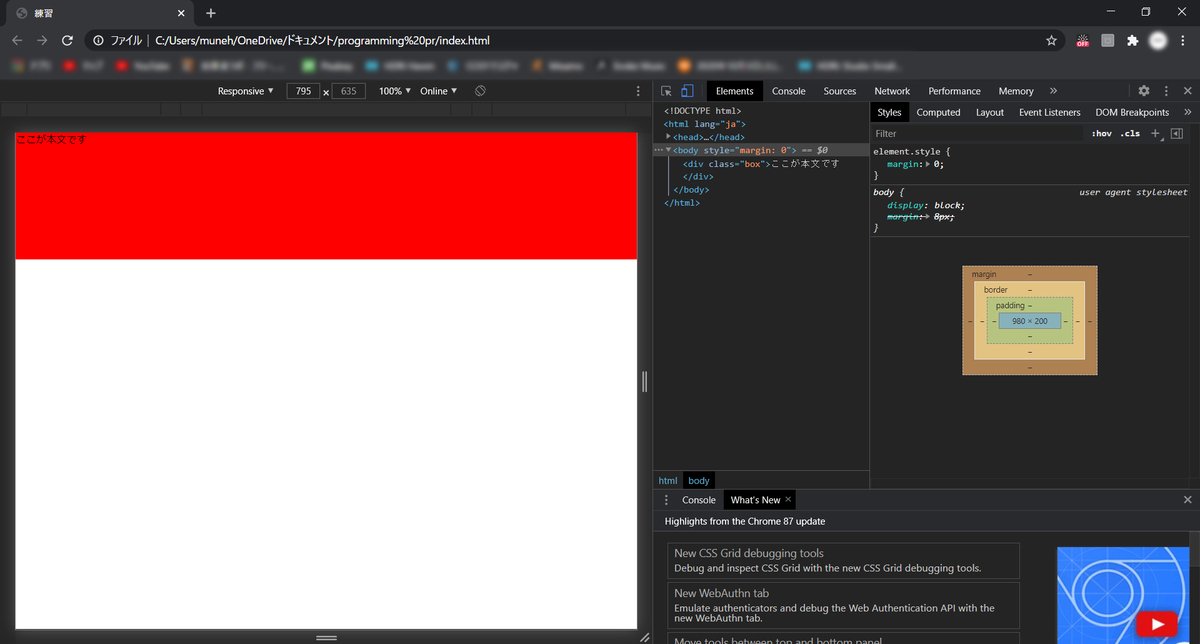Image resolution: width=1200 pixels, height=644 pixels.
Task: Open the Extensions puzzle icon
Action: [1132, 41]
